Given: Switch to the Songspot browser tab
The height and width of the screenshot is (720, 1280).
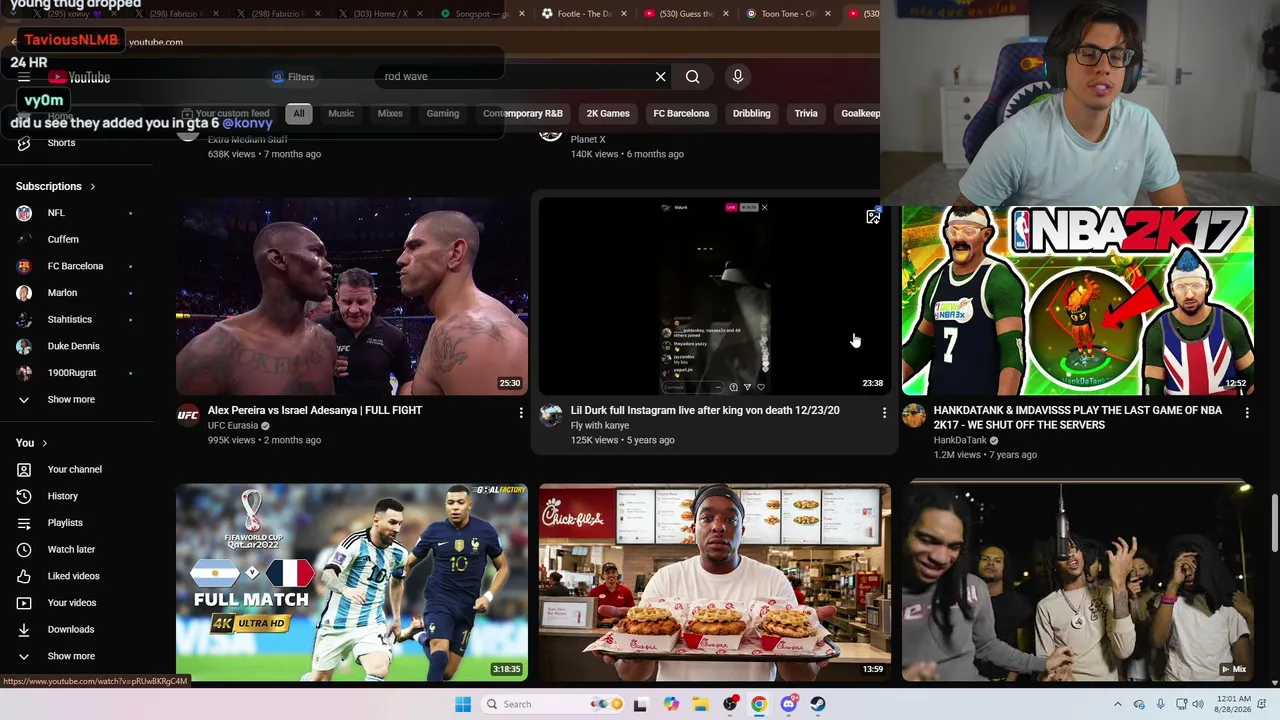Looking at the screenshot, I should coord(482,14).
